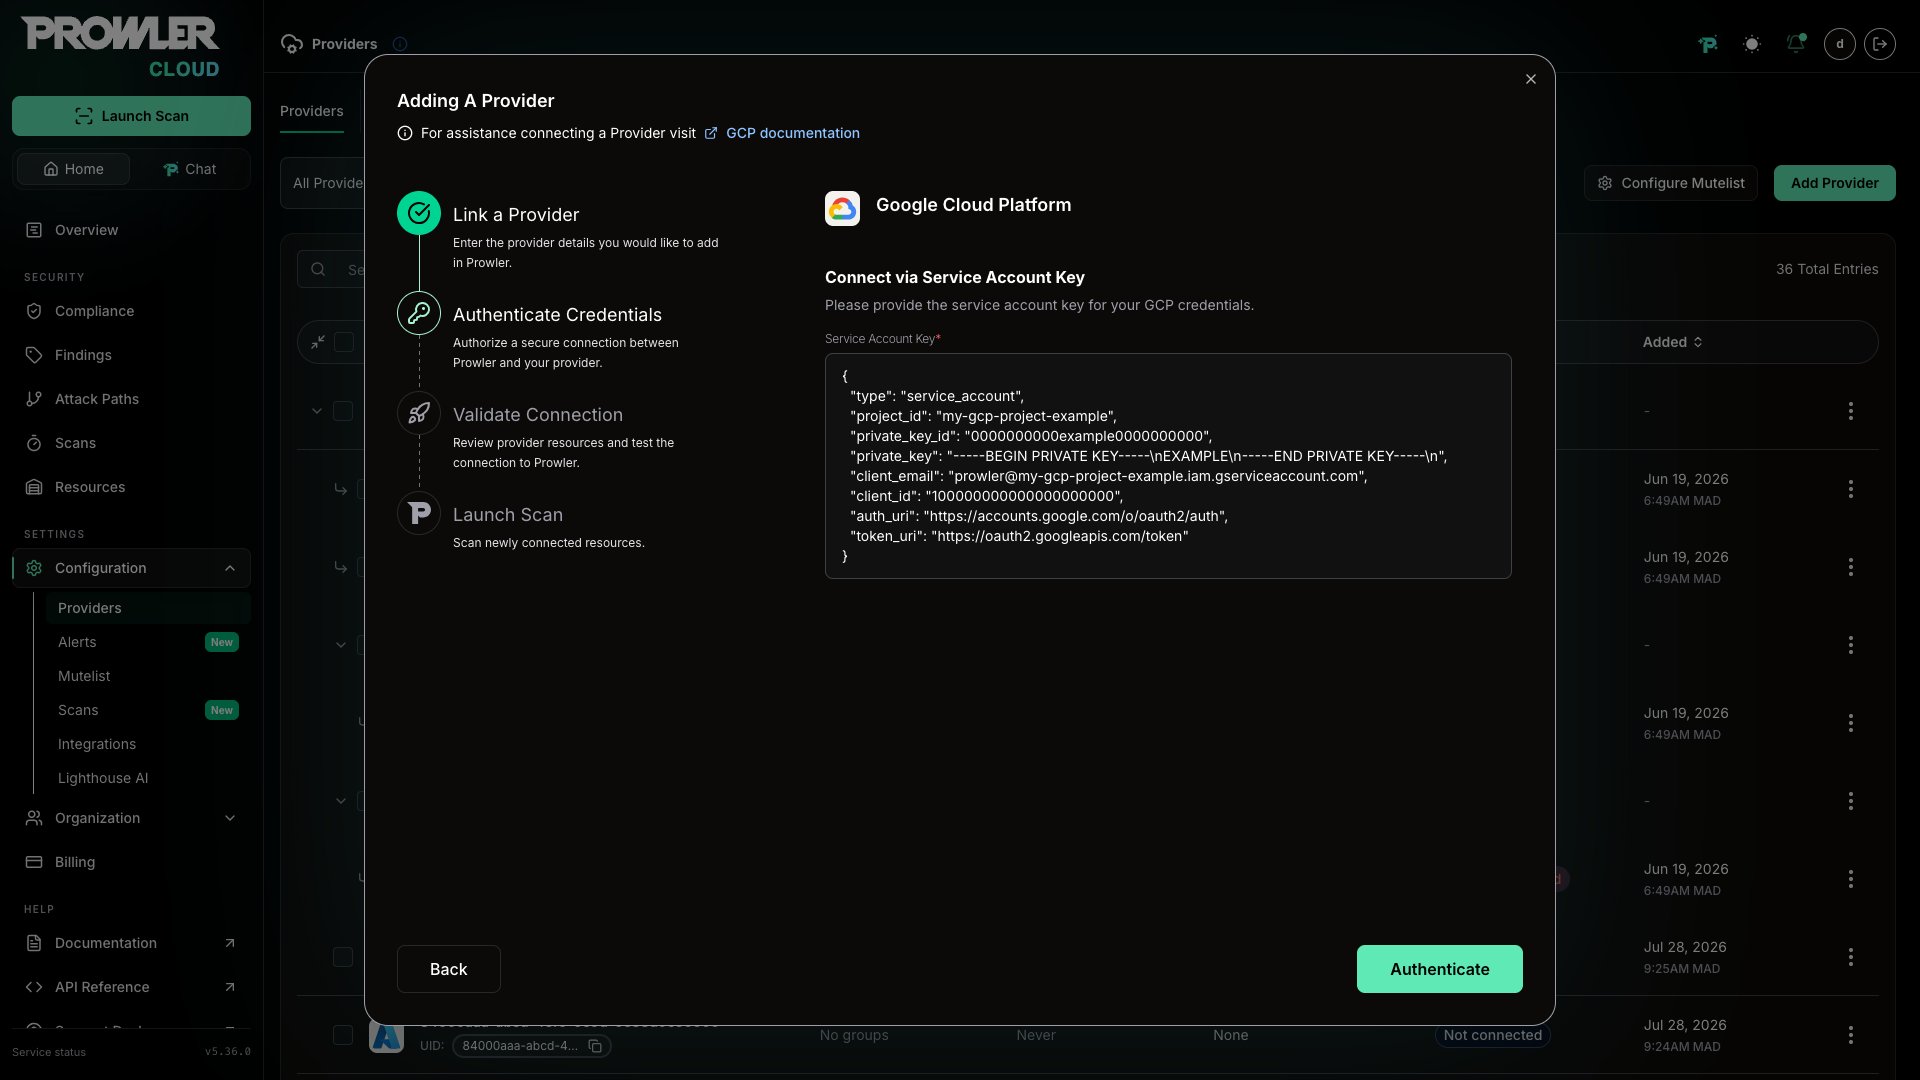Click the Google Cloud Platform logo
This screenshot has width=1920, height=1080.
(842, 208)
